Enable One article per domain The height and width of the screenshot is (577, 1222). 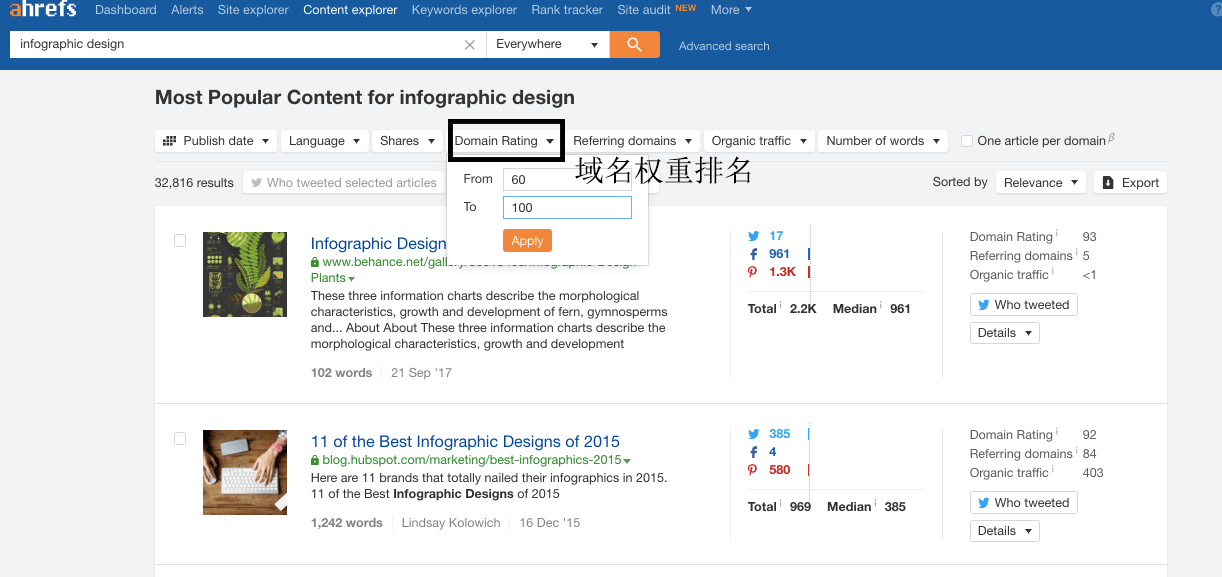pos(967,141)
